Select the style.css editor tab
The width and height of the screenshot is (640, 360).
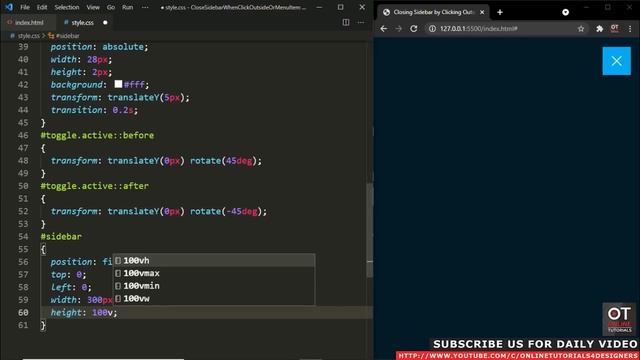coord(82,22)
